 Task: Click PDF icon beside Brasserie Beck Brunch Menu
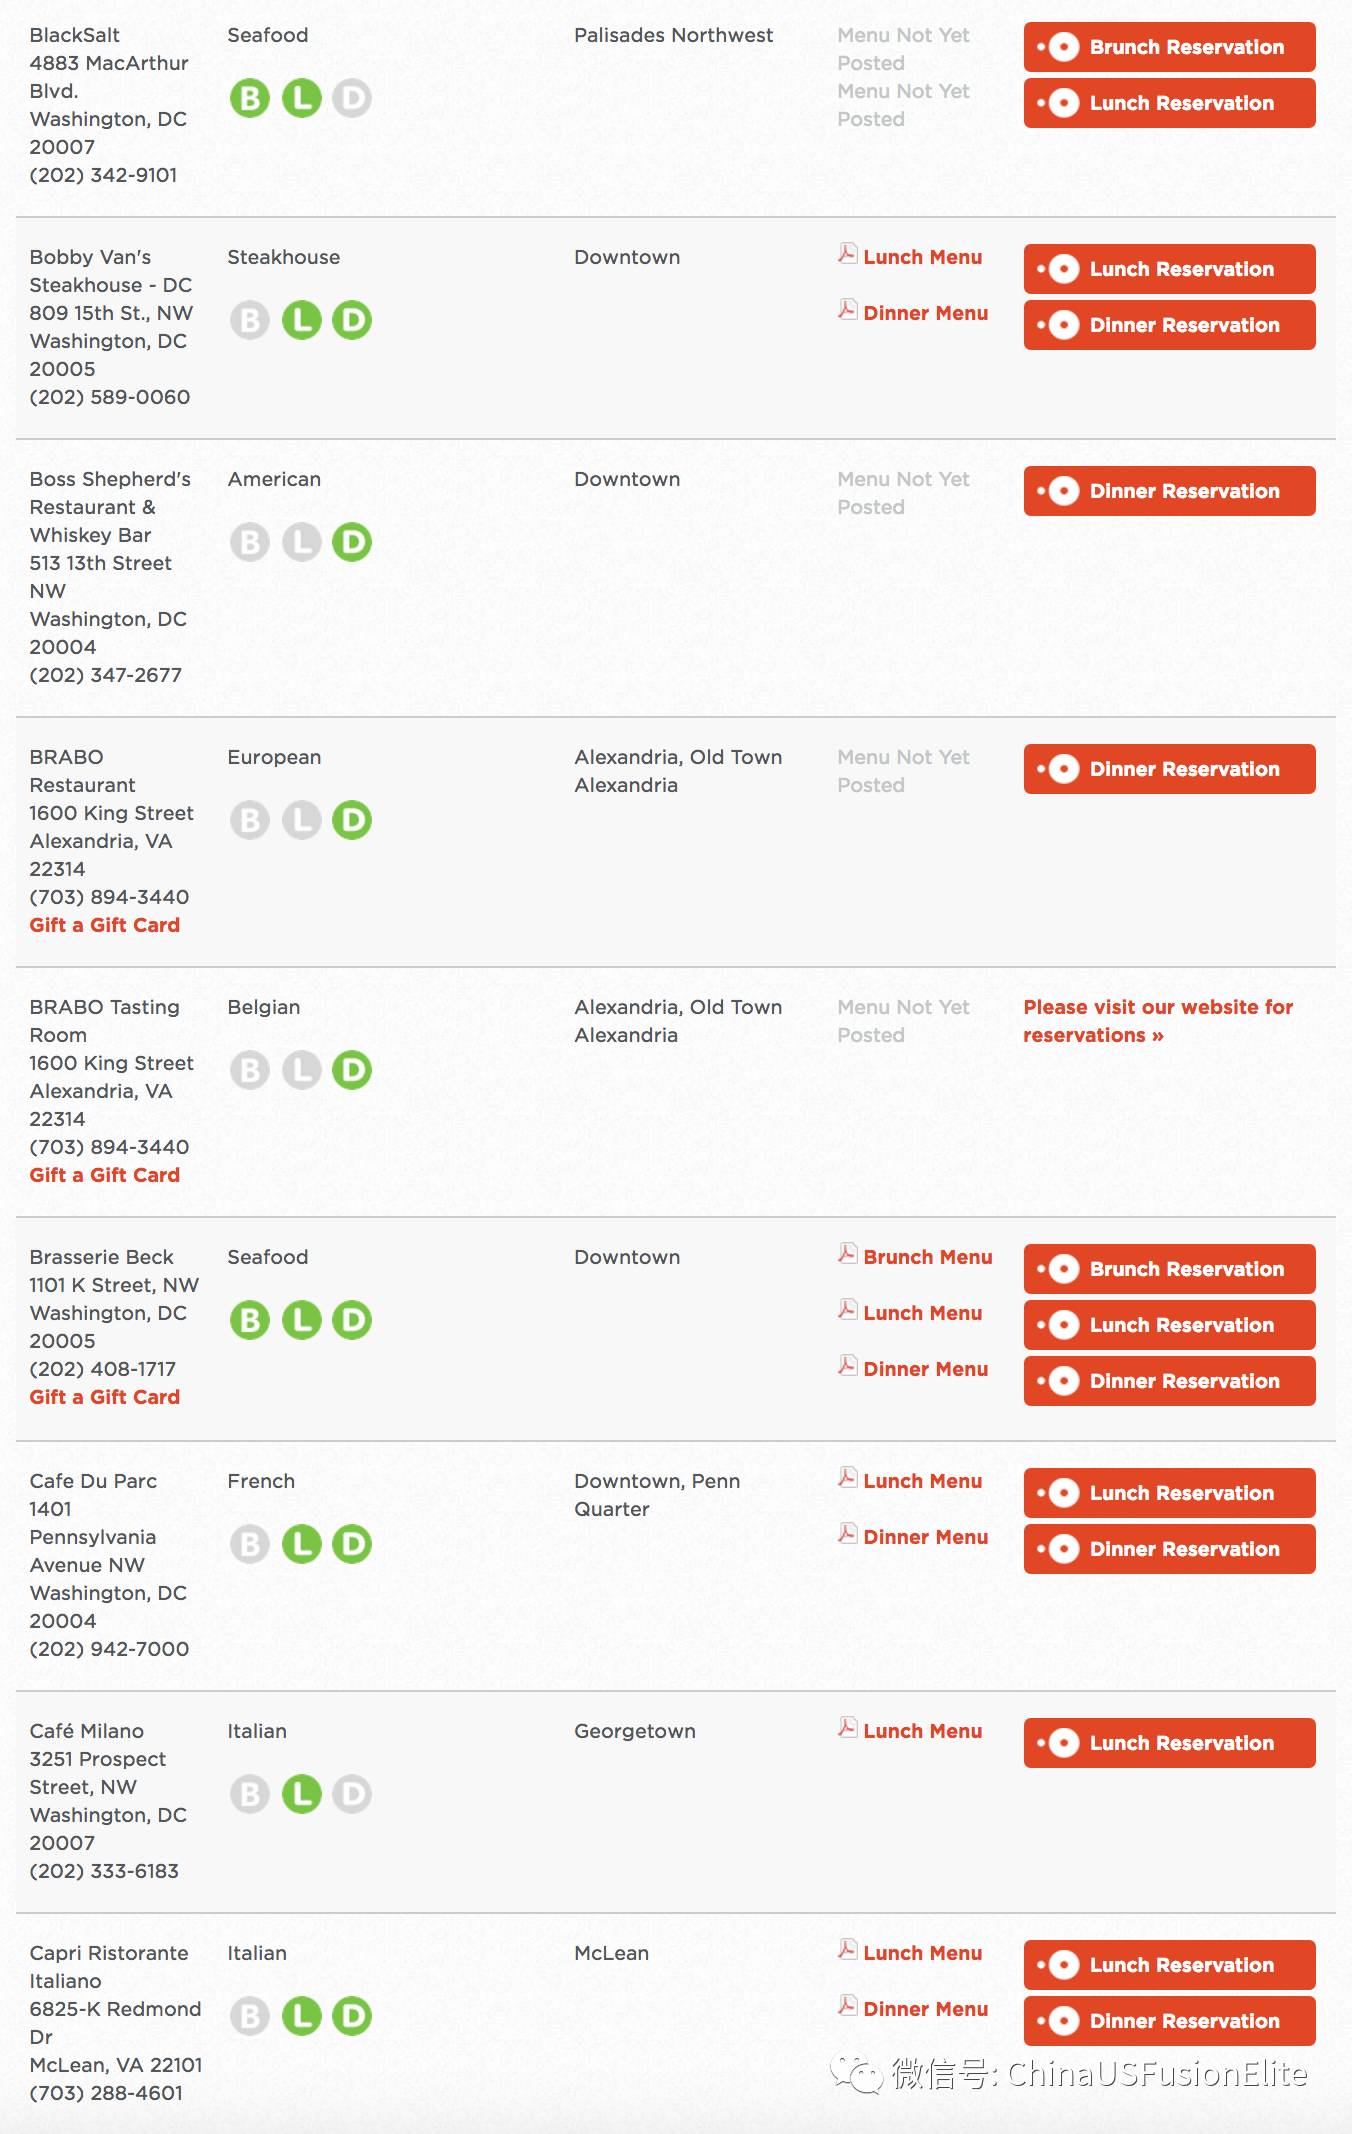847,1254
